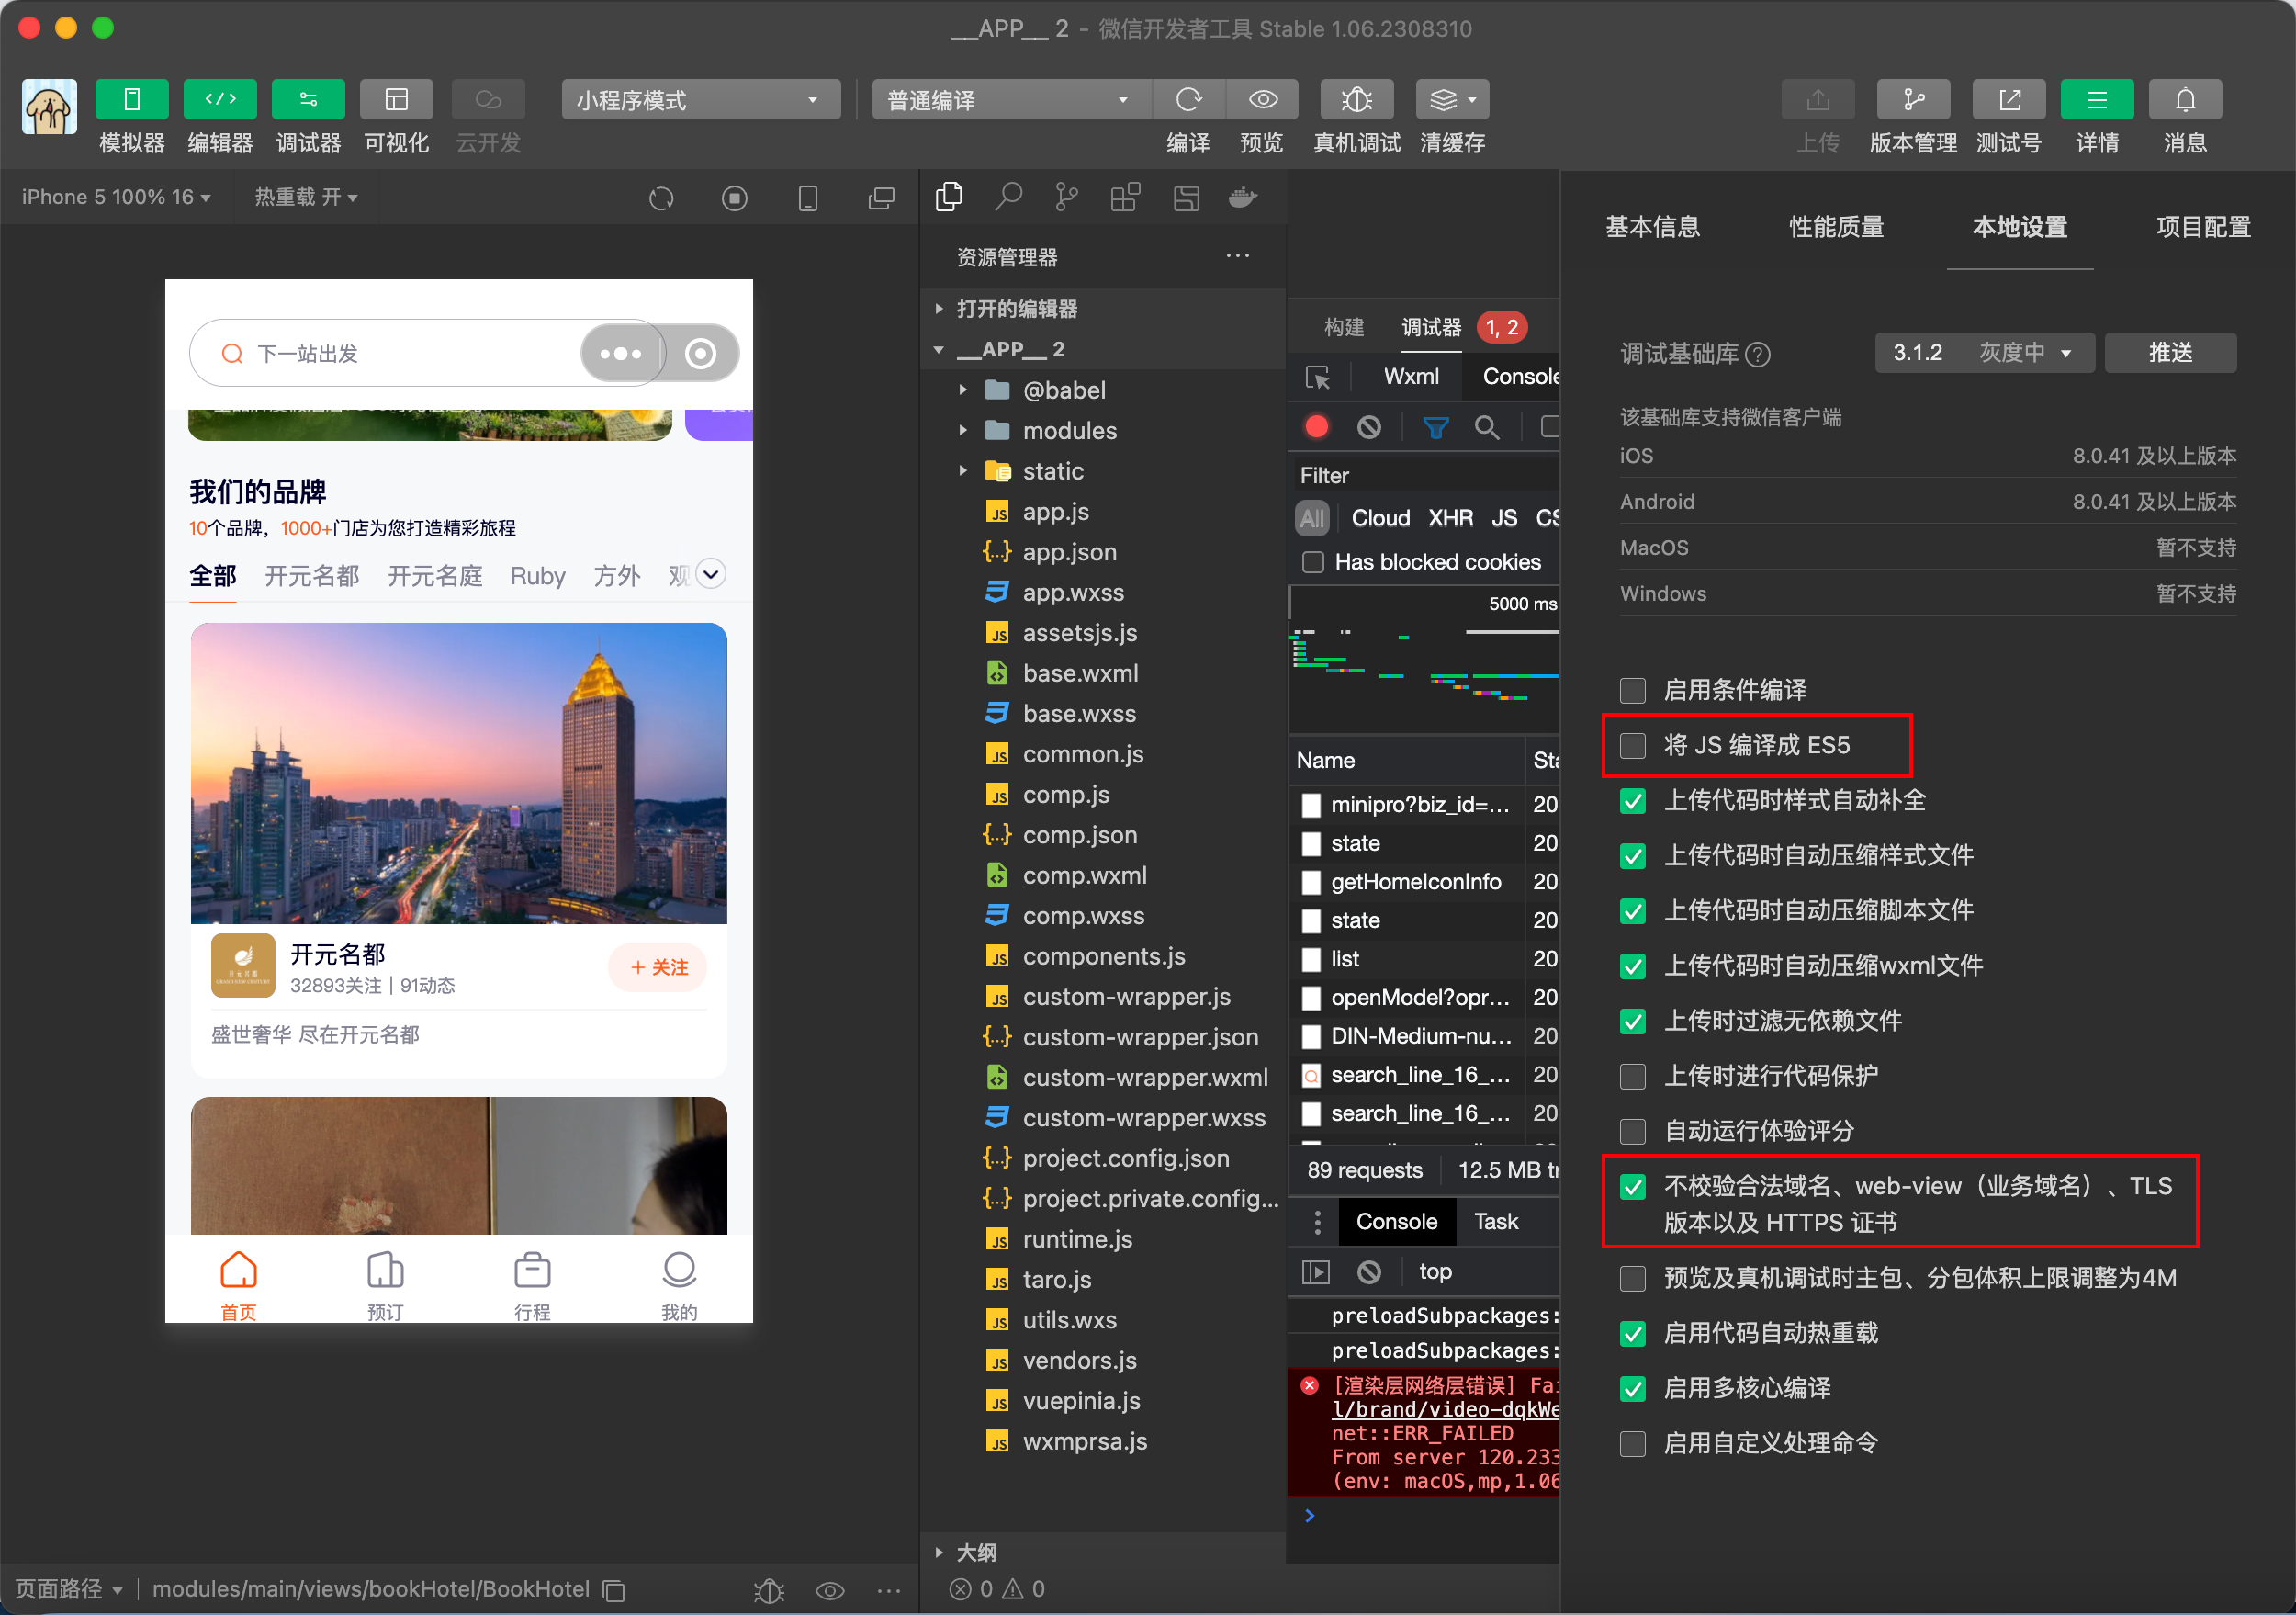Screen dimensions: 2296x1615
Task: Click the 编译 refresh icon
Action: click(1188, 100)
